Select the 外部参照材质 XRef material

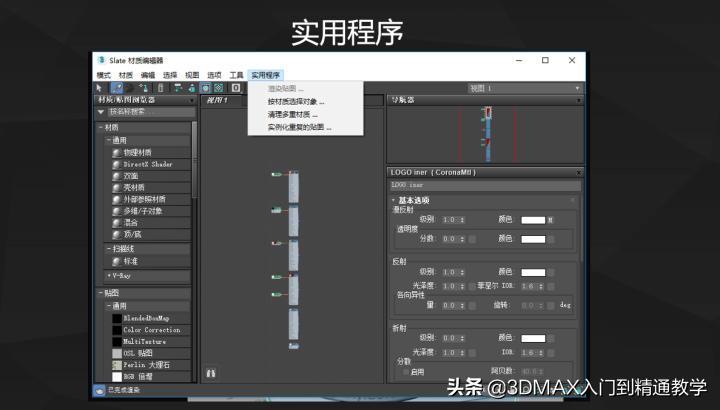coord(151,199)
